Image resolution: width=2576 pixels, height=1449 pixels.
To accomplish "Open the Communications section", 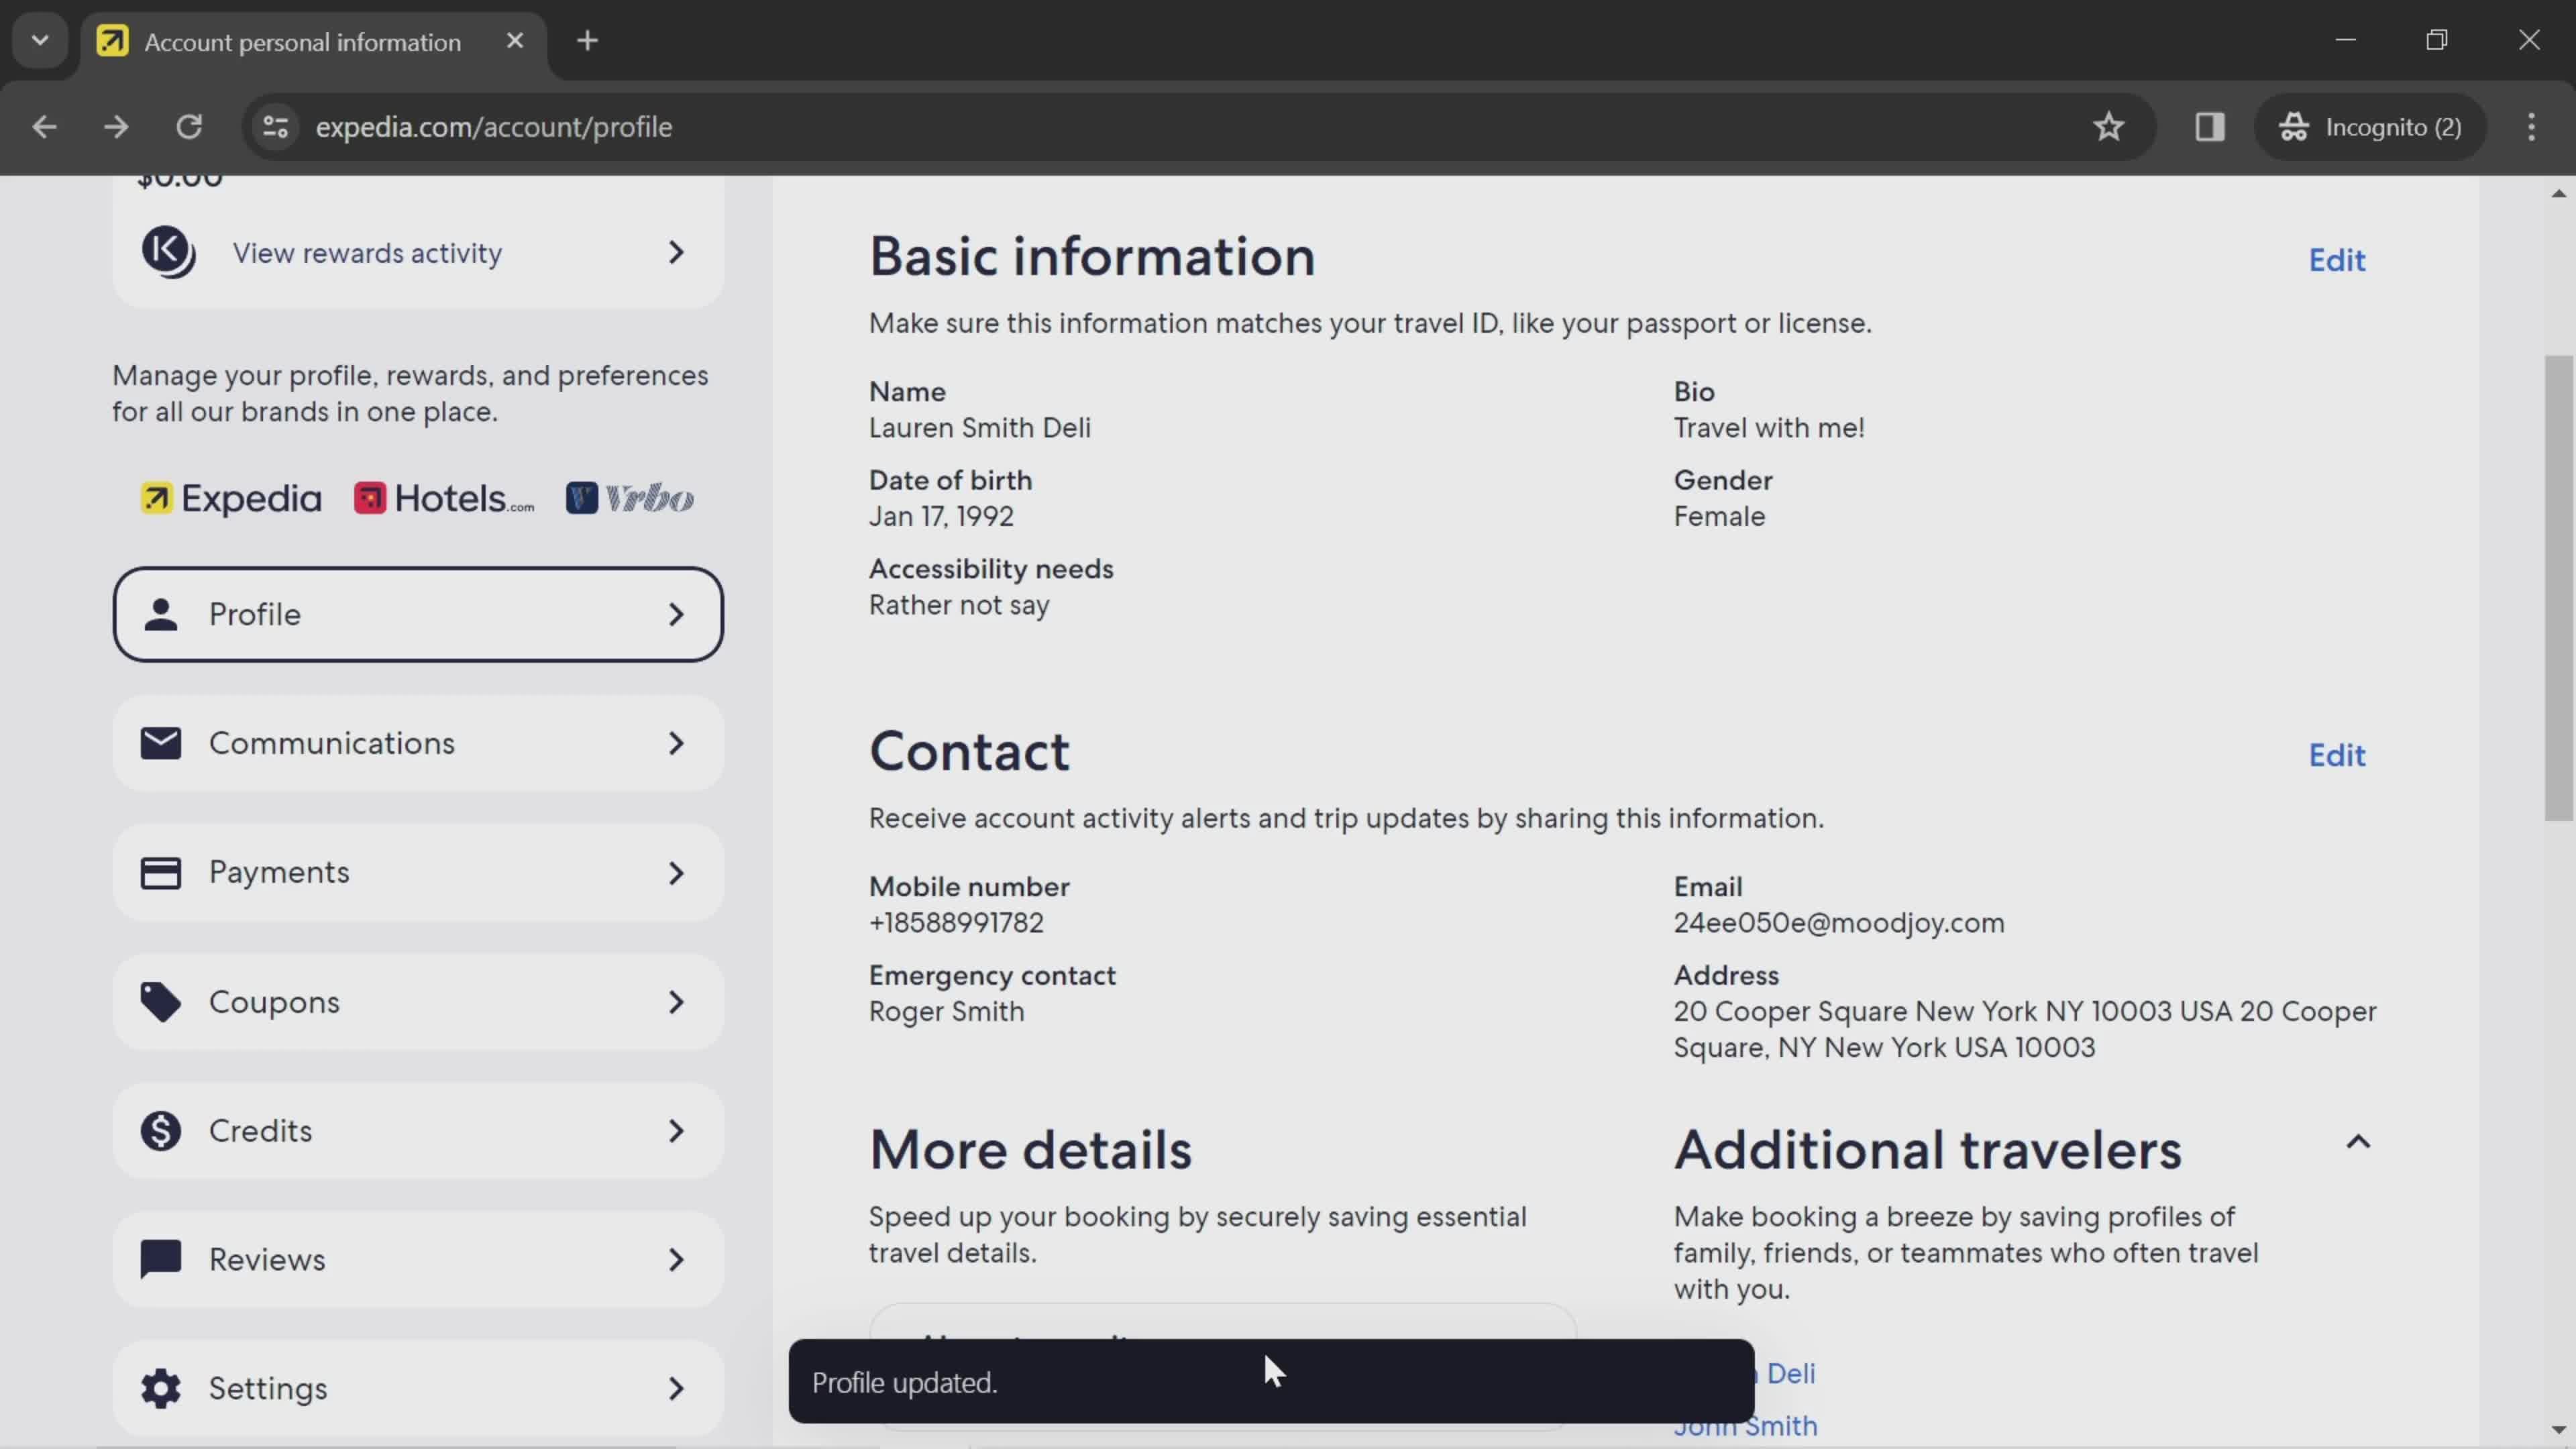I will click(x=418, y=743).
